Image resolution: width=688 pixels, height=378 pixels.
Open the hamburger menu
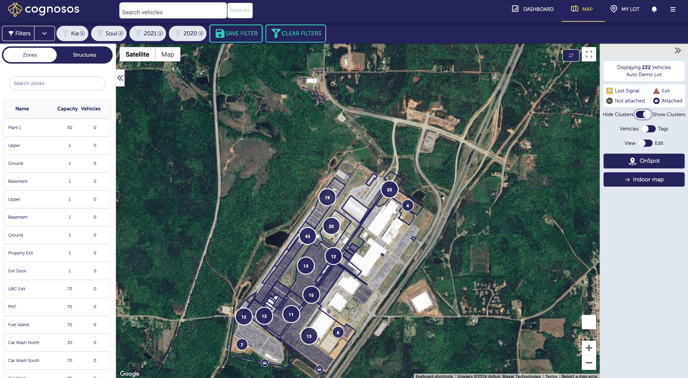(673, 9)
